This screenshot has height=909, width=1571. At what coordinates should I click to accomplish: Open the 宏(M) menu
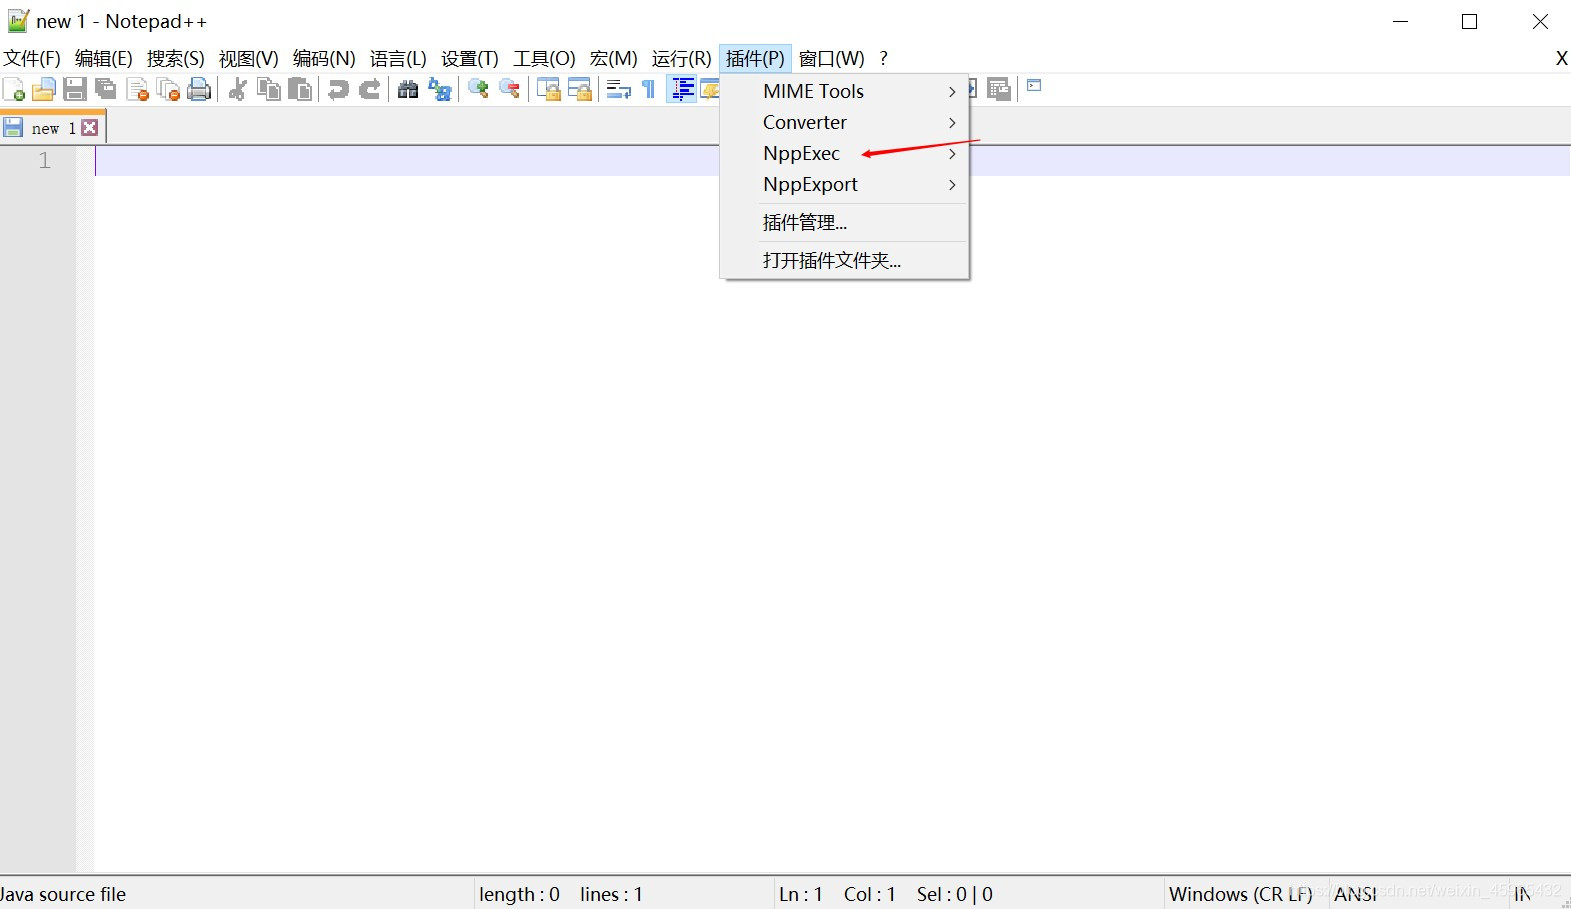[614, 59]
